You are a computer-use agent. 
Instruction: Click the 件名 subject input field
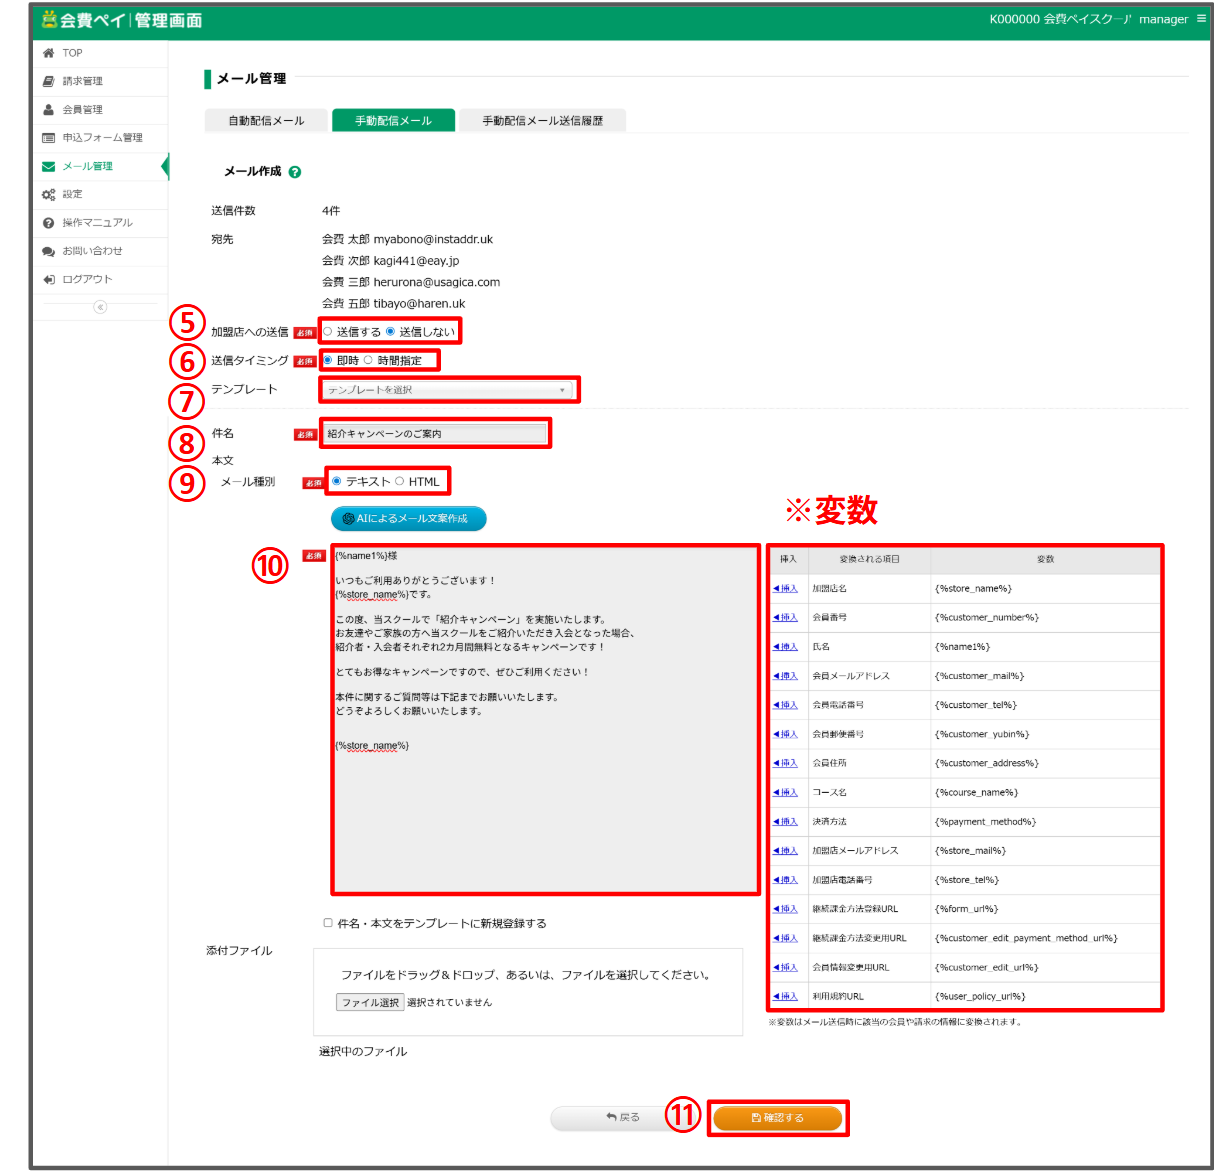point(435,433)
